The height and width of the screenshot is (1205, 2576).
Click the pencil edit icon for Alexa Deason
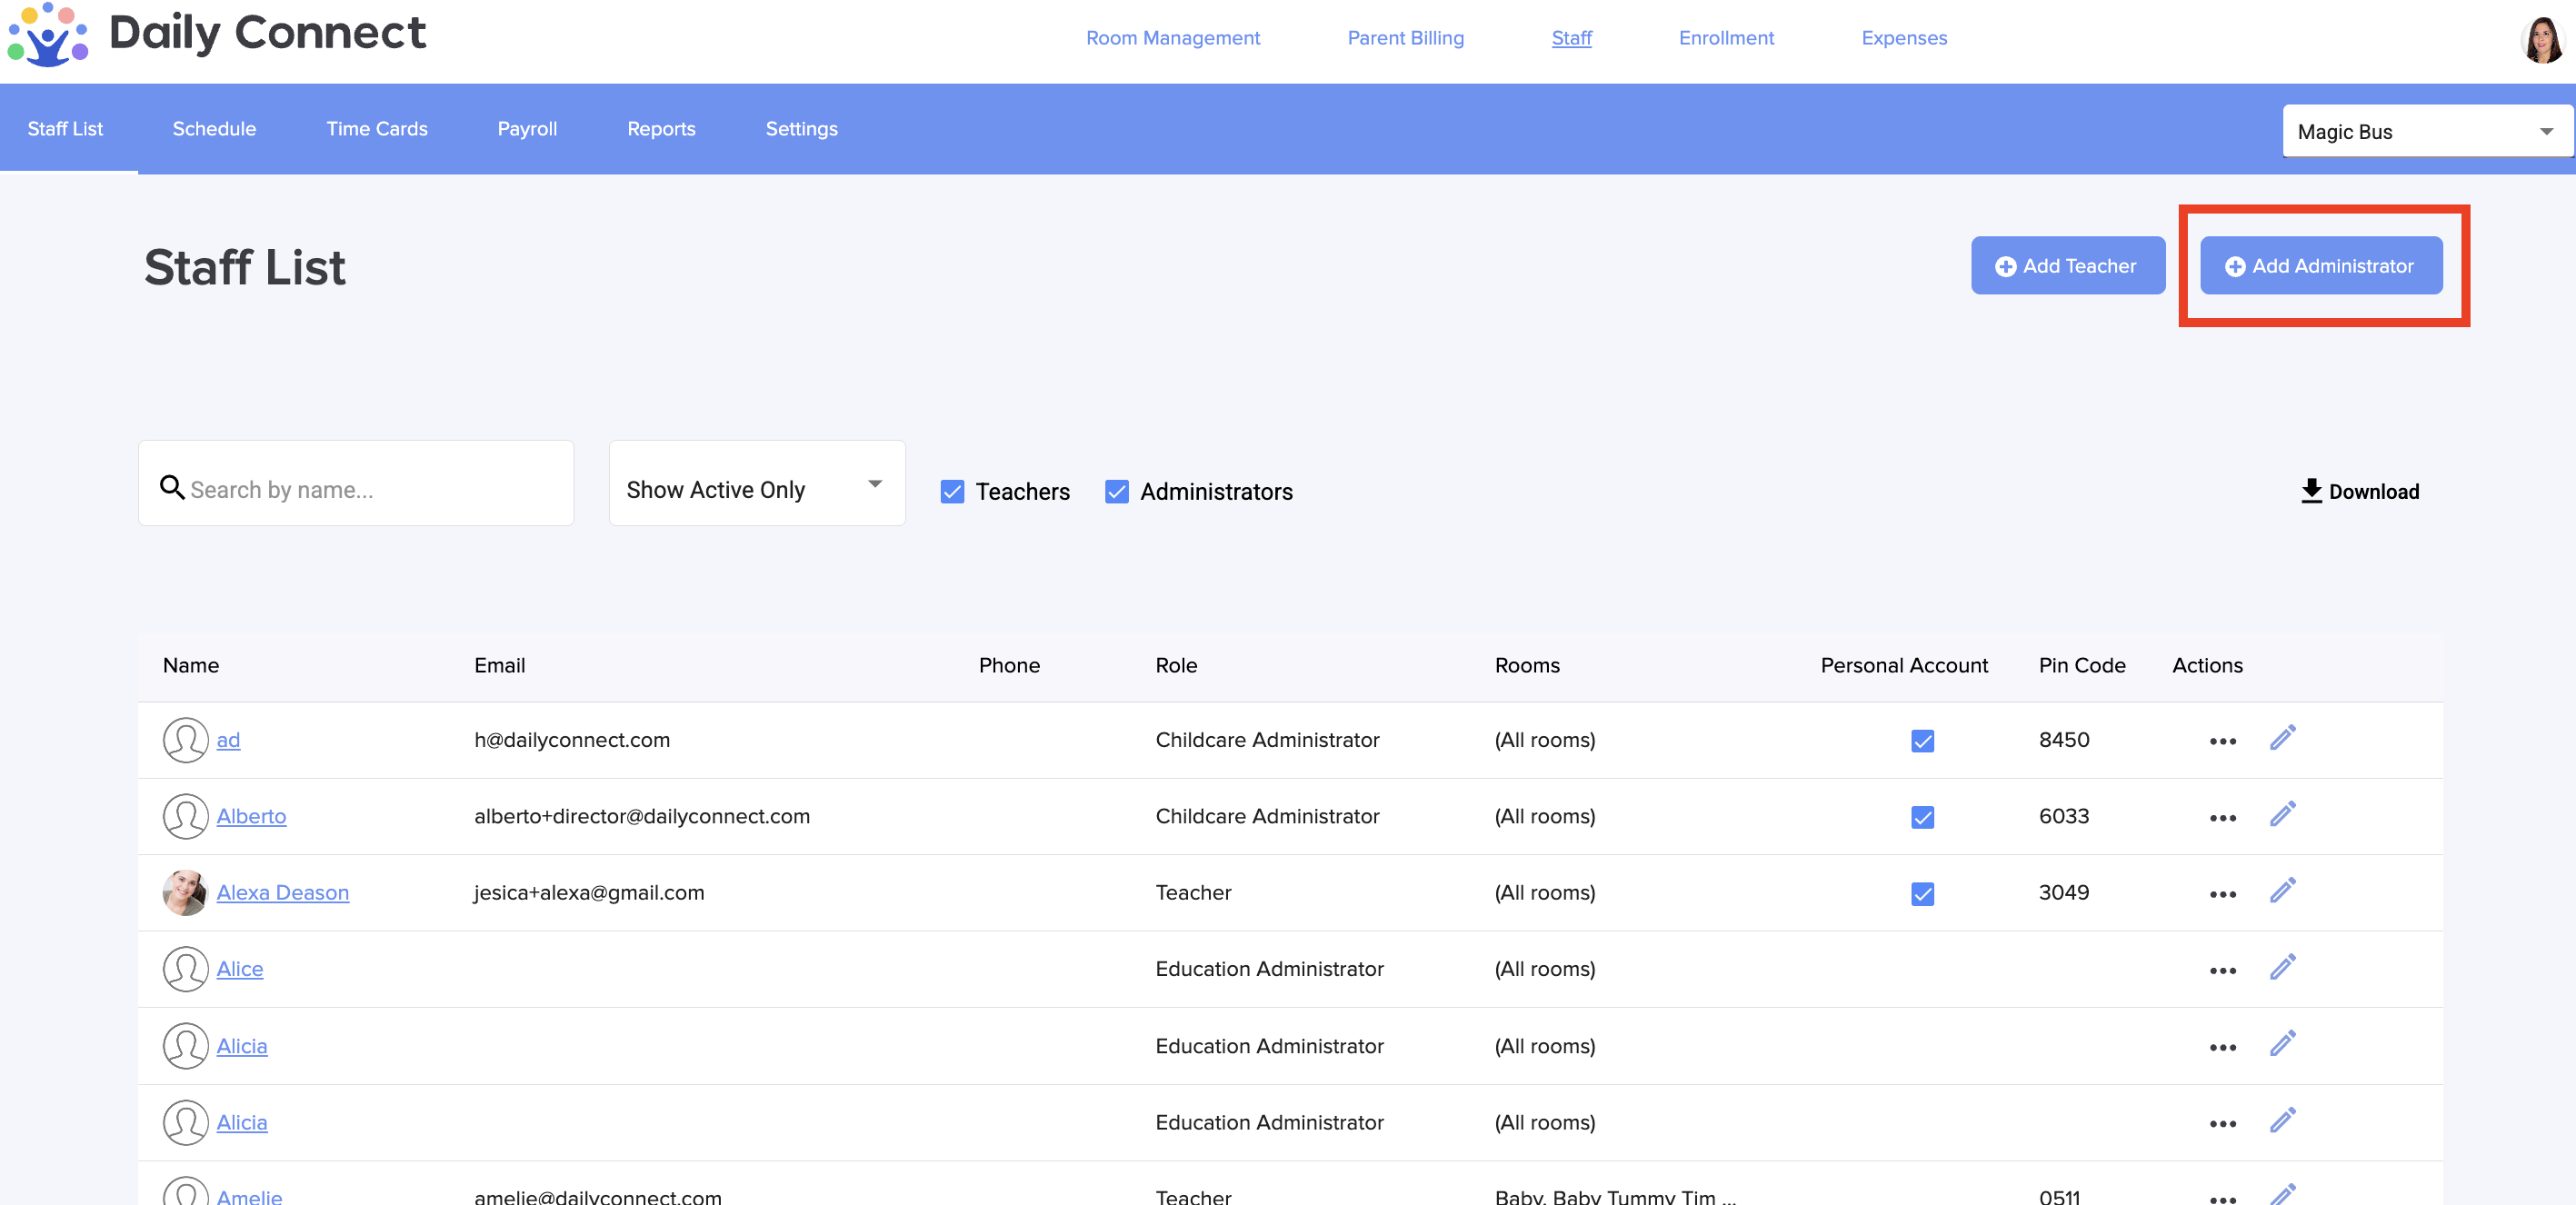2282,891
